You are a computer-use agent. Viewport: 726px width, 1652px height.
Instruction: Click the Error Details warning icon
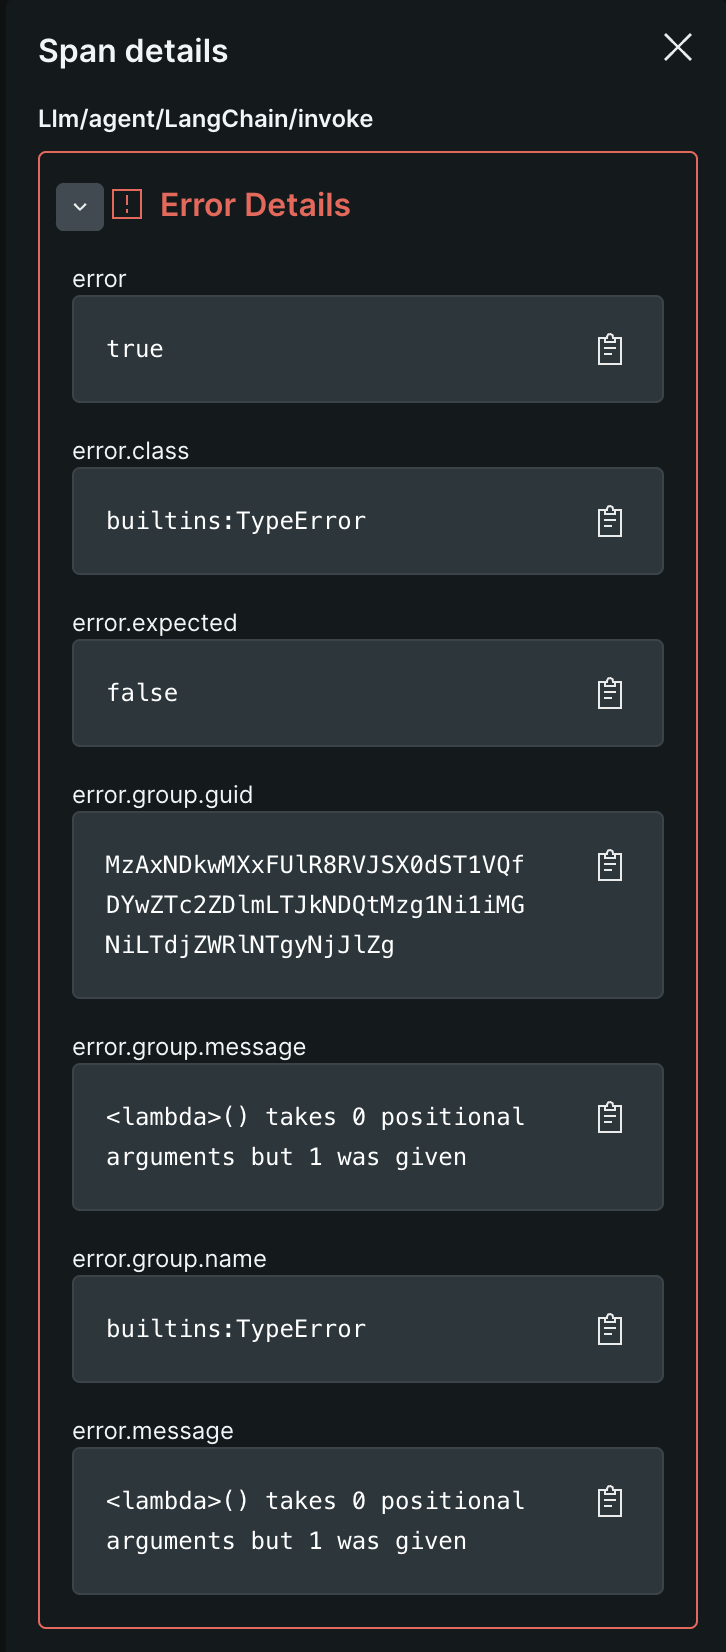127,205
